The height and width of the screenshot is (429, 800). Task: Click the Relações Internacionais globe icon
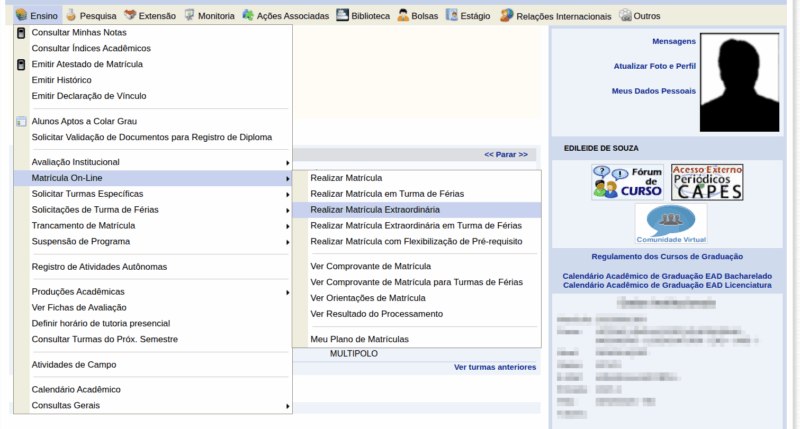(x=507, y=16)
